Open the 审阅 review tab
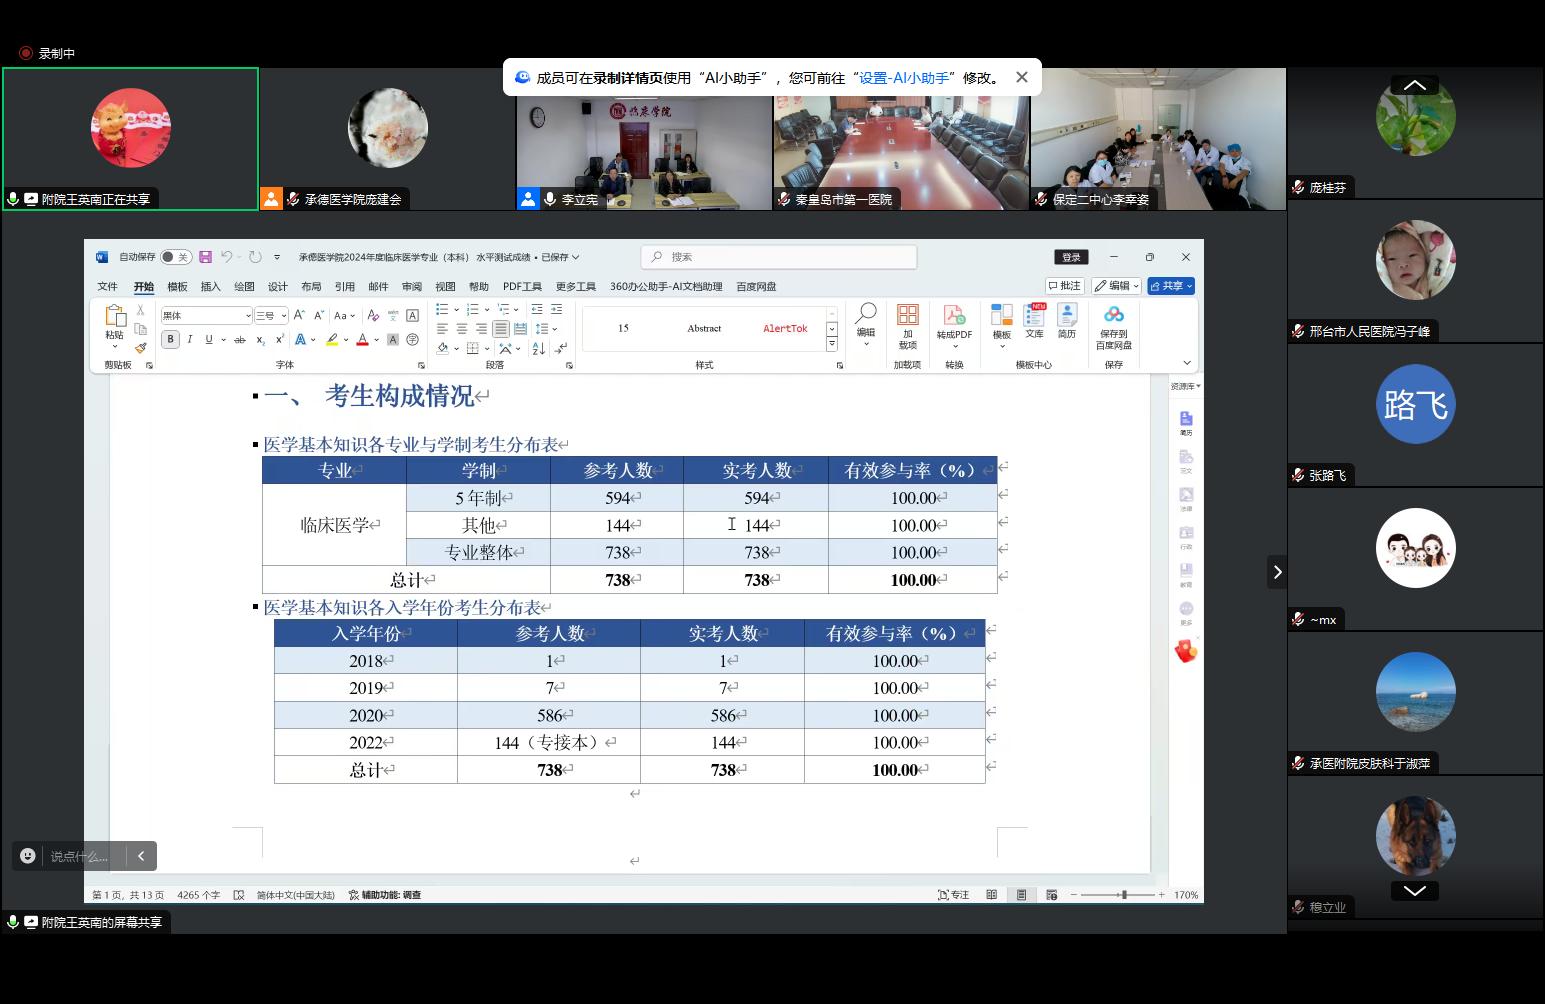 [x=412, y=287]
